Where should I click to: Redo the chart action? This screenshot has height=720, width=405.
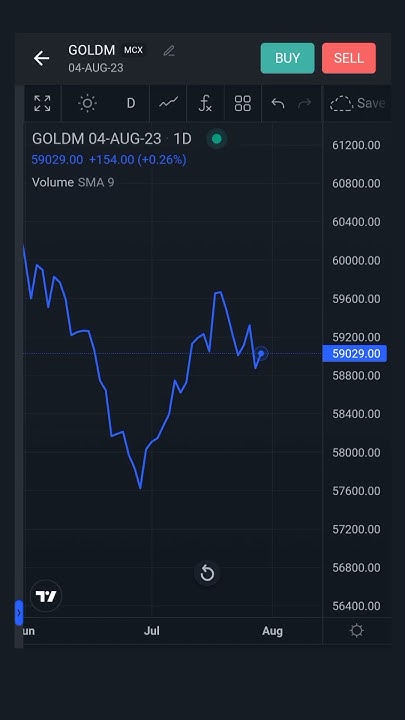point(304,104)
